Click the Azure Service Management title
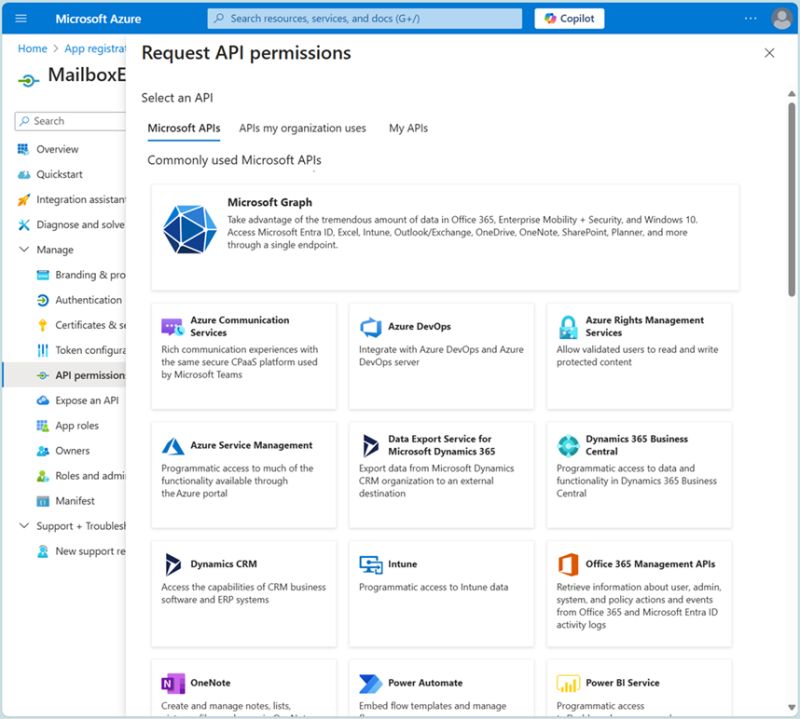Screen dimensions: 800x719 pos(251,445)
